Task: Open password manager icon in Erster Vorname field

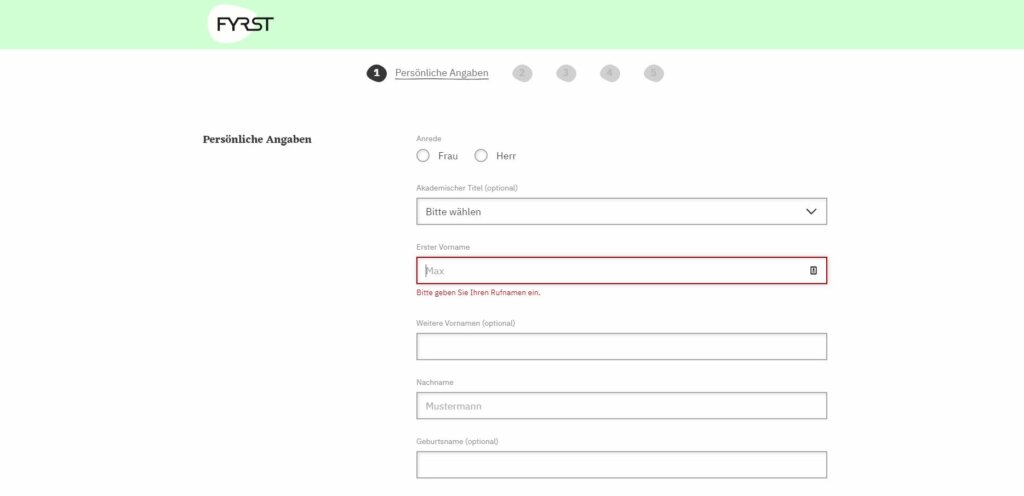Action: click(813, 270)
